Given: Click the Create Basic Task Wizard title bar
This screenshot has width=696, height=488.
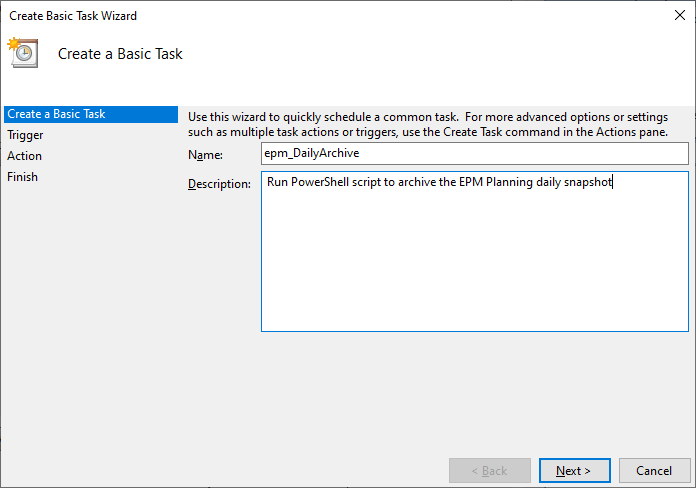Looking at the screenshot, I should click(300, 15).
